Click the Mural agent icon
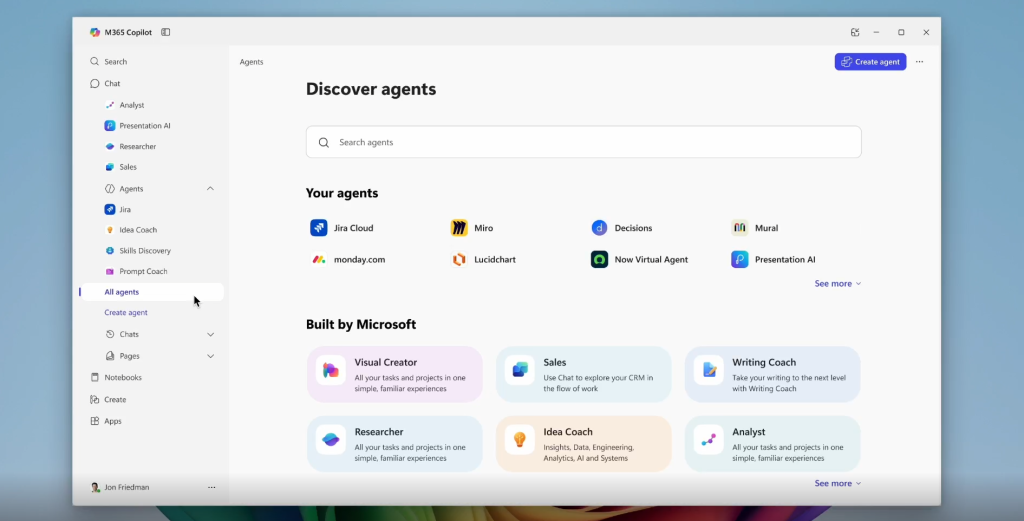 740,228
